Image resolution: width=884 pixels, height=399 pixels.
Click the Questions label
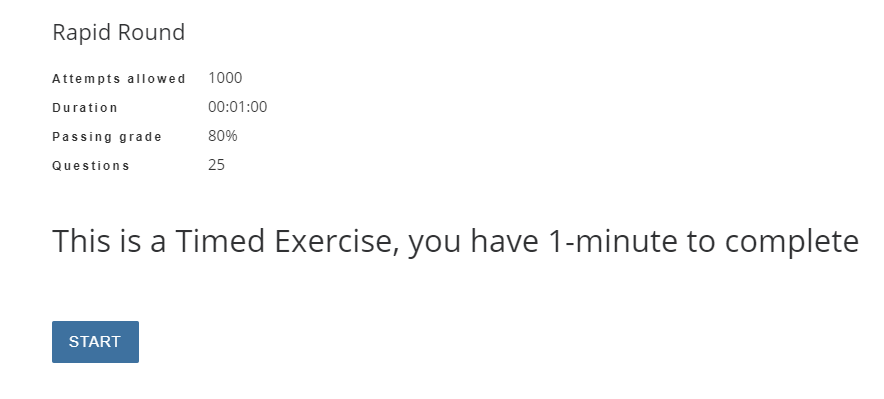point(91,166)
